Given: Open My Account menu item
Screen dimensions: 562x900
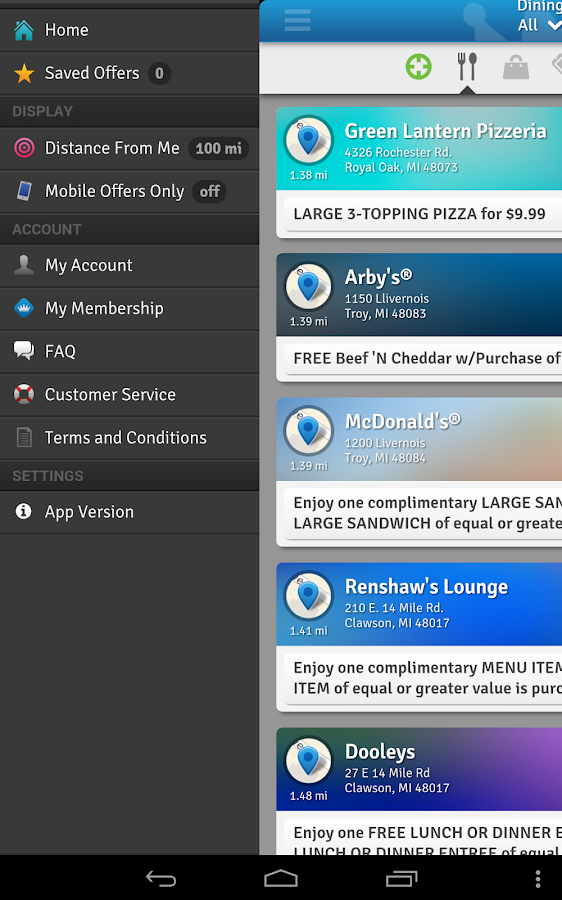Looking at the screenshot, I should point(129,265).
